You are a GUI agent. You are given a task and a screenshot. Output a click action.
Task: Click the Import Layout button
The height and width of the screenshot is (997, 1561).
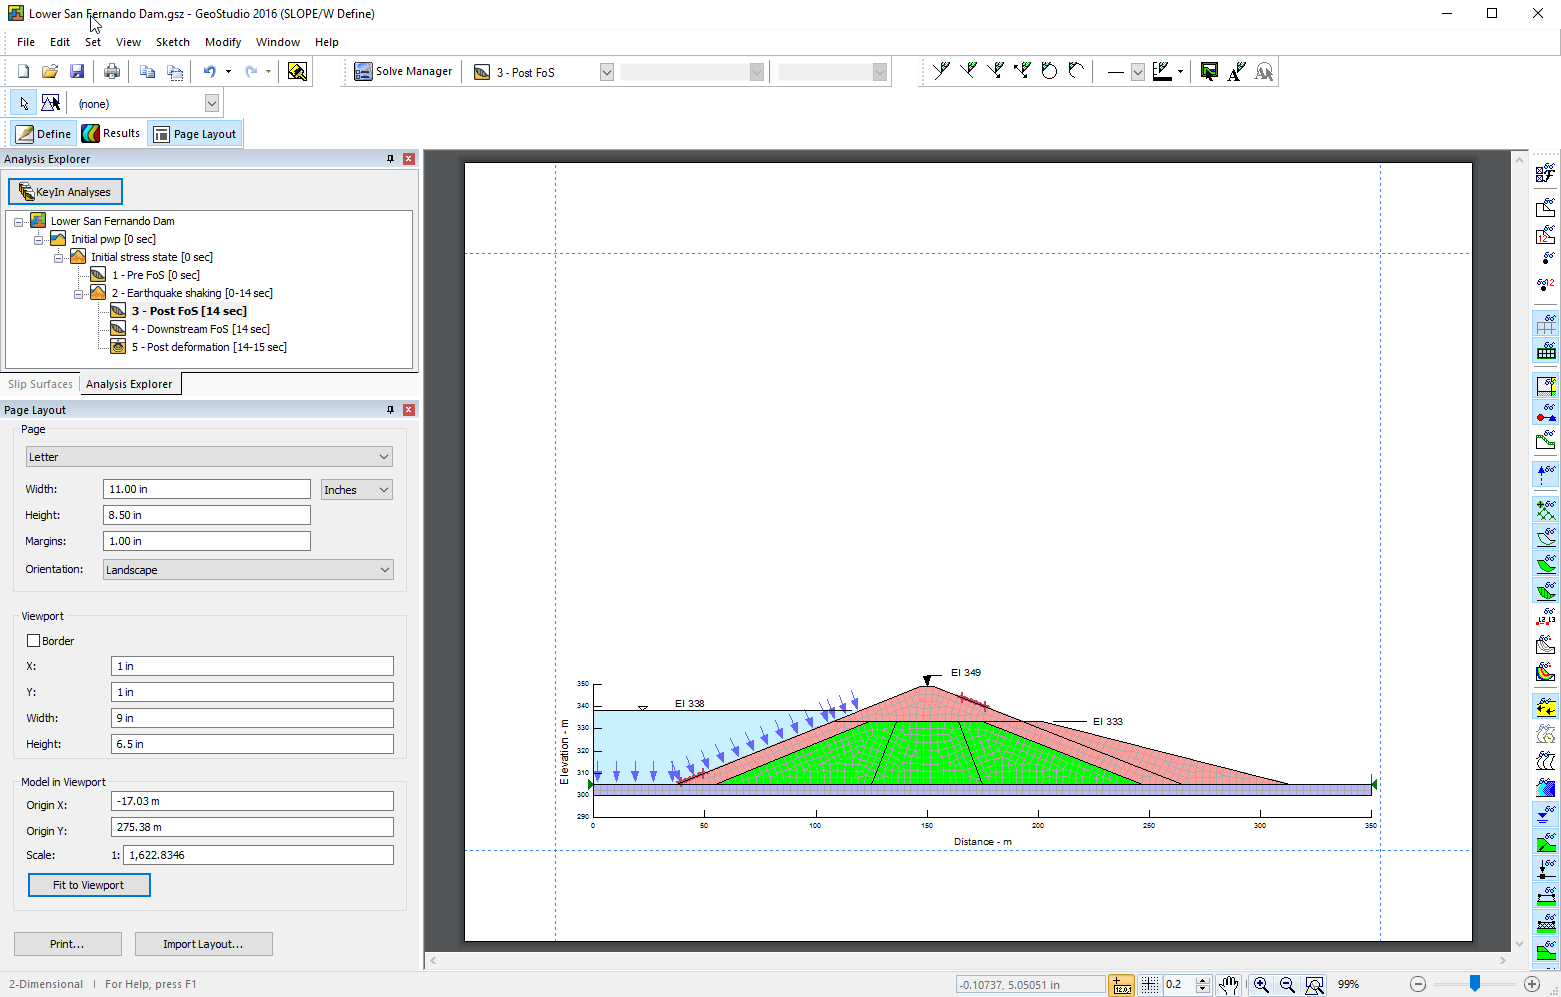(203, 944)
